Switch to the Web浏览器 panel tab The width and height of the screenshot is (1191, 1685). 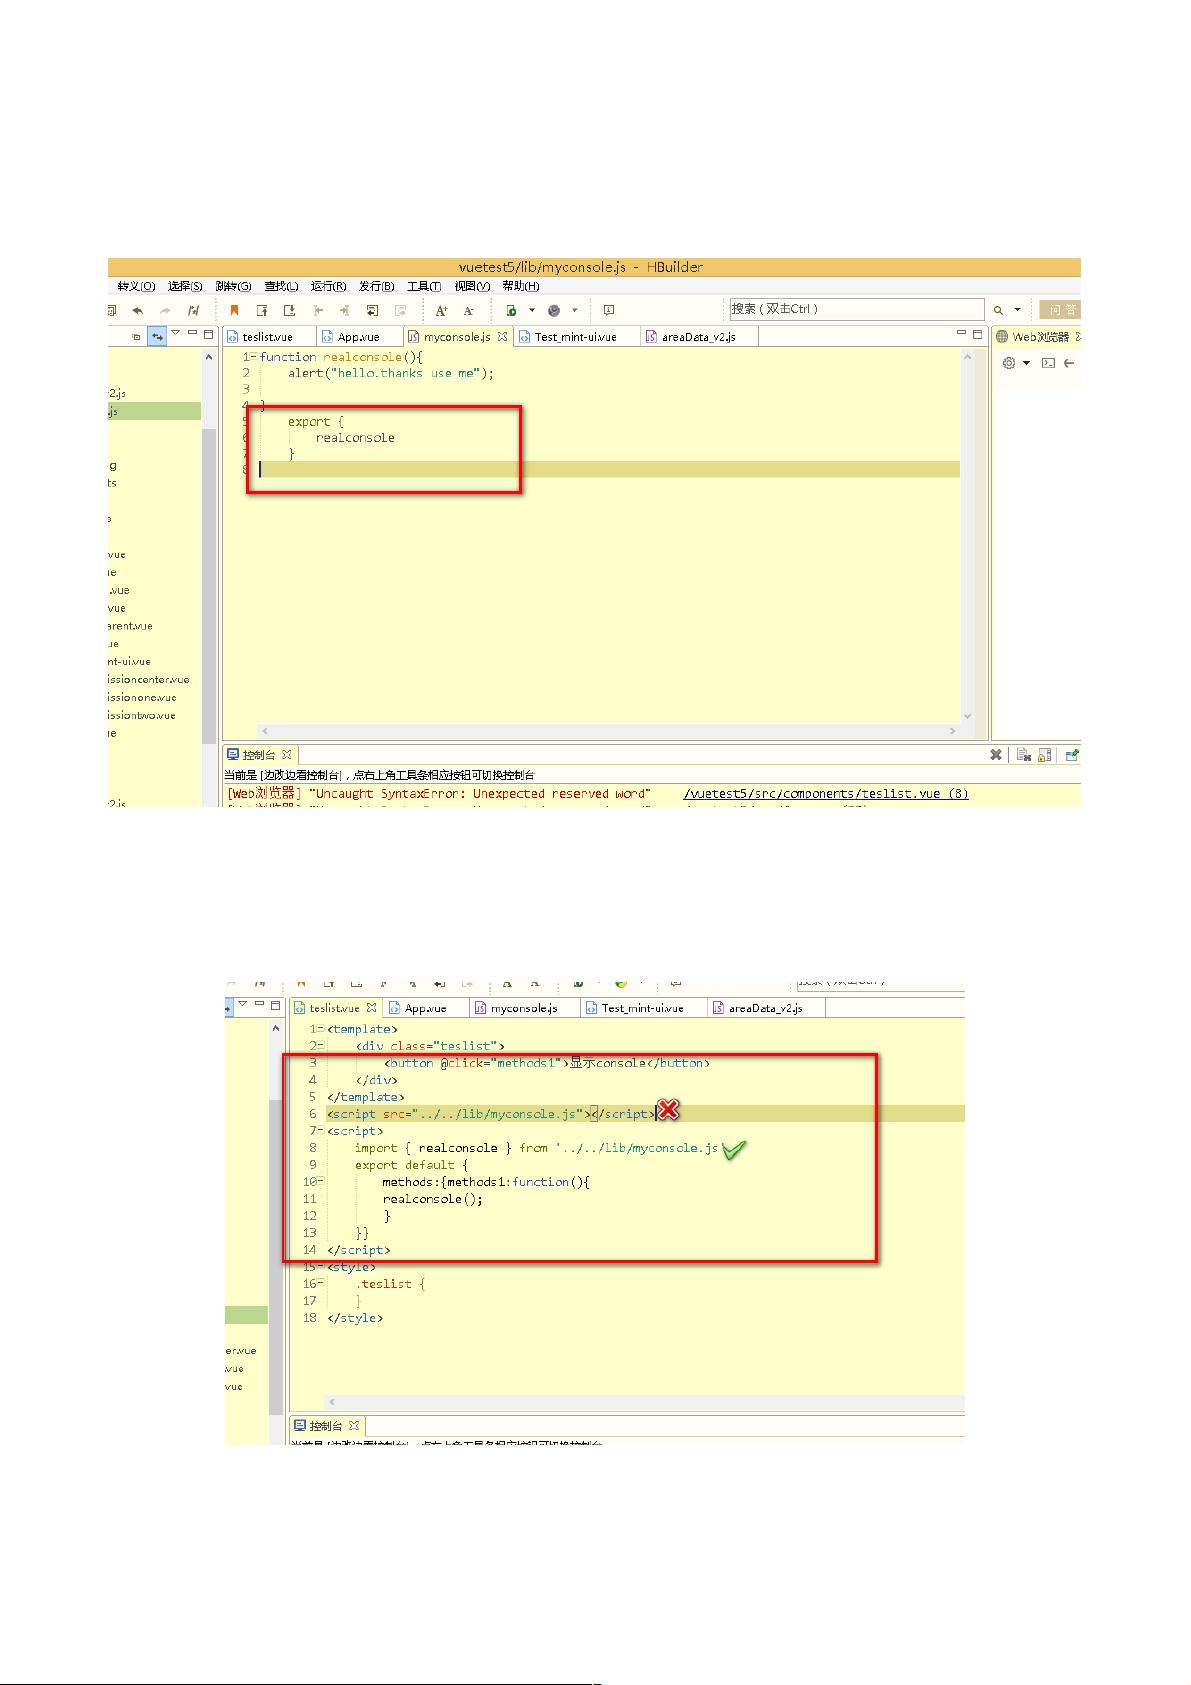[x=1038, y=337]
